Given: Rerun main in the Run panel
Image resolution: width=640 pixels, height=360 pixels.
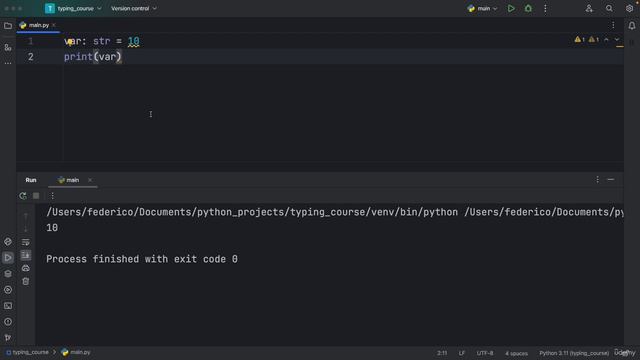Looking at the screenshot, I should (x=23, y=196).
